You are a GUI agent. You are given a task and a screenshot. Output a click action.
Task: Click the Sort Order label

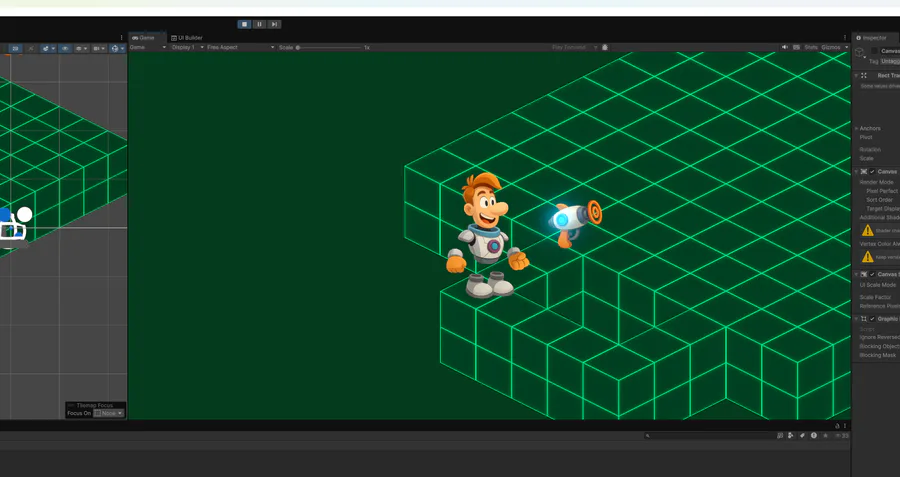point(879,200)
